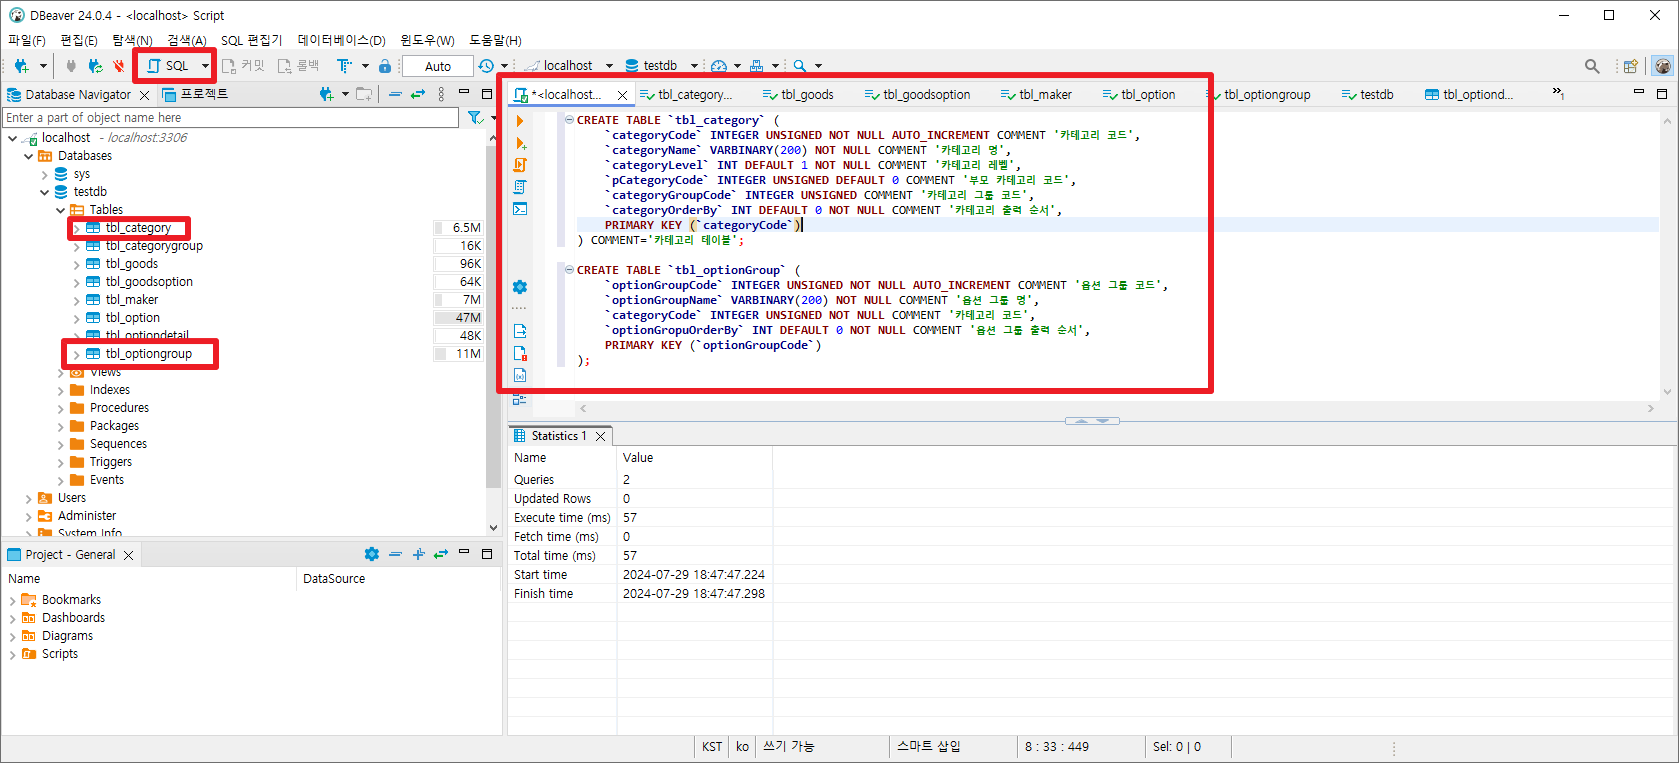The image size is (1679, 763).
Task: Collapse all nodes in the Database Navigator toolbar
Action: [395, 94]
